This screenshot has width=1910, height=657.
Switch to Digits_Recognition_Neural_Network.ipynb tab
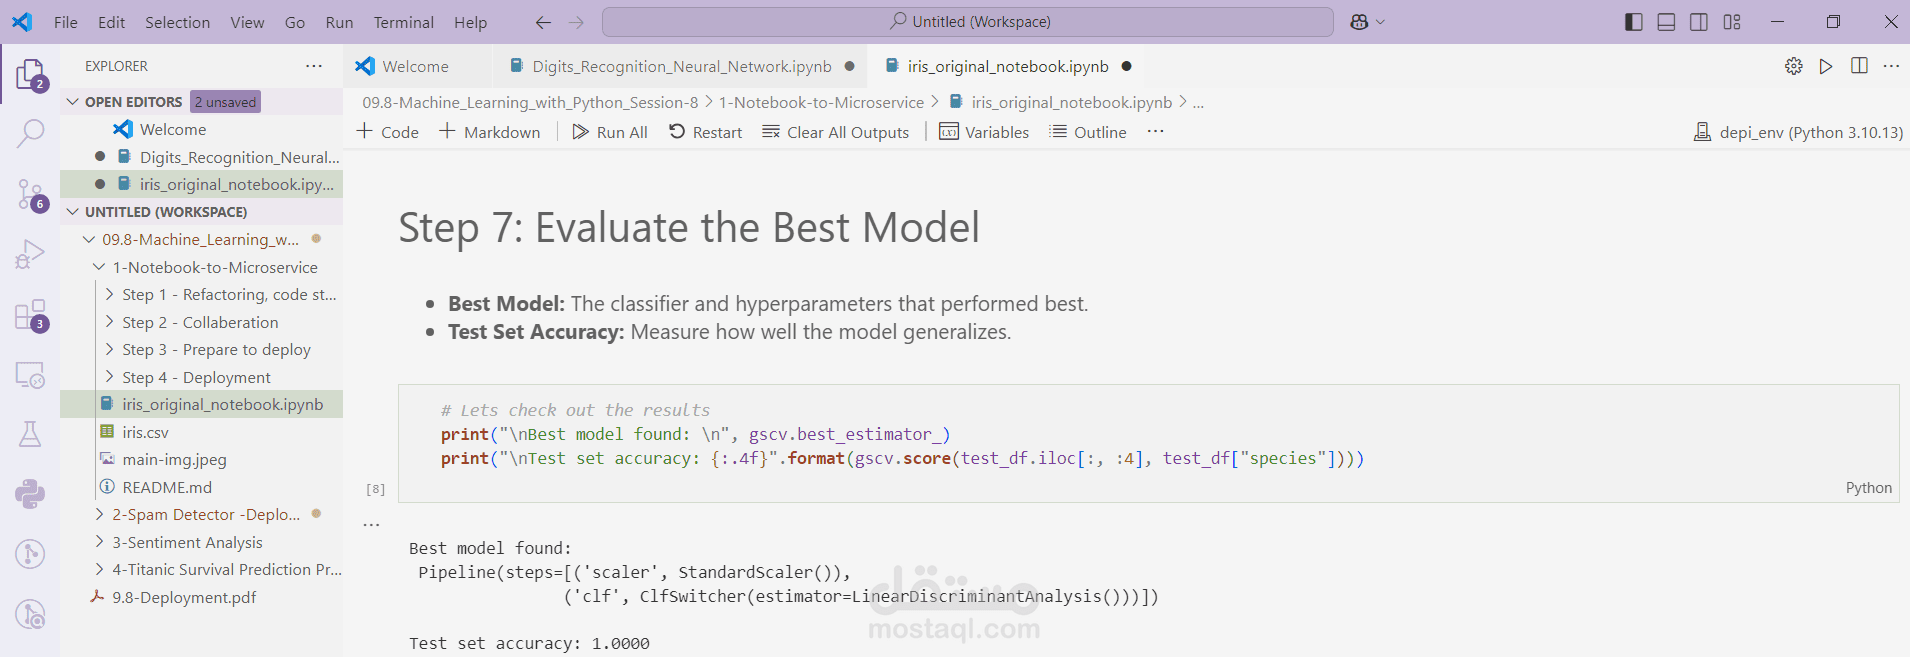[x=682, y=66]
